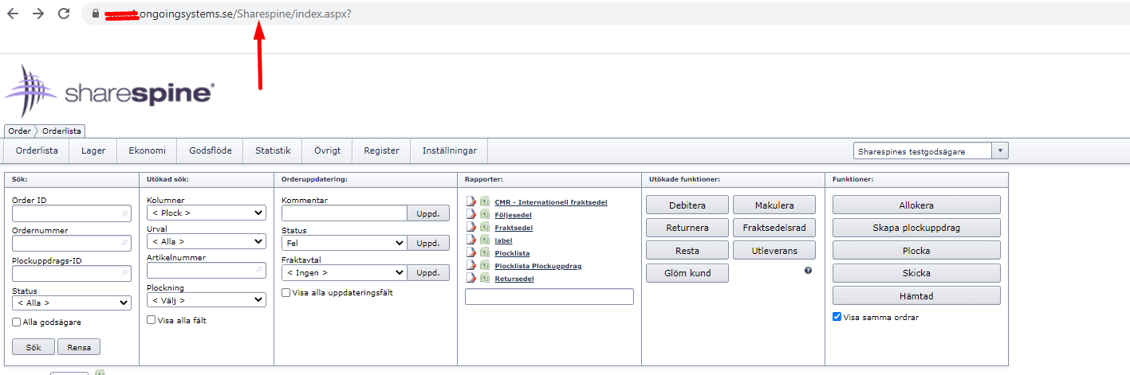Open the Orderlista menu

click(37, 151)
